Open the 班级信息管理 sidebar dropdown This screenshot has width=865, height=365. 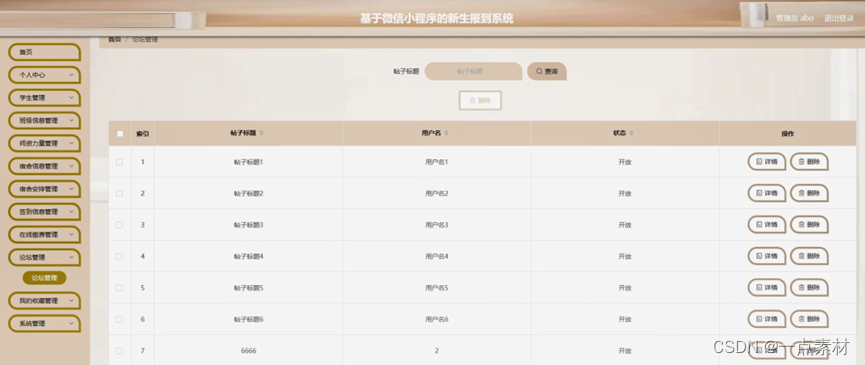pyautogui.click(x=44, y=120)
